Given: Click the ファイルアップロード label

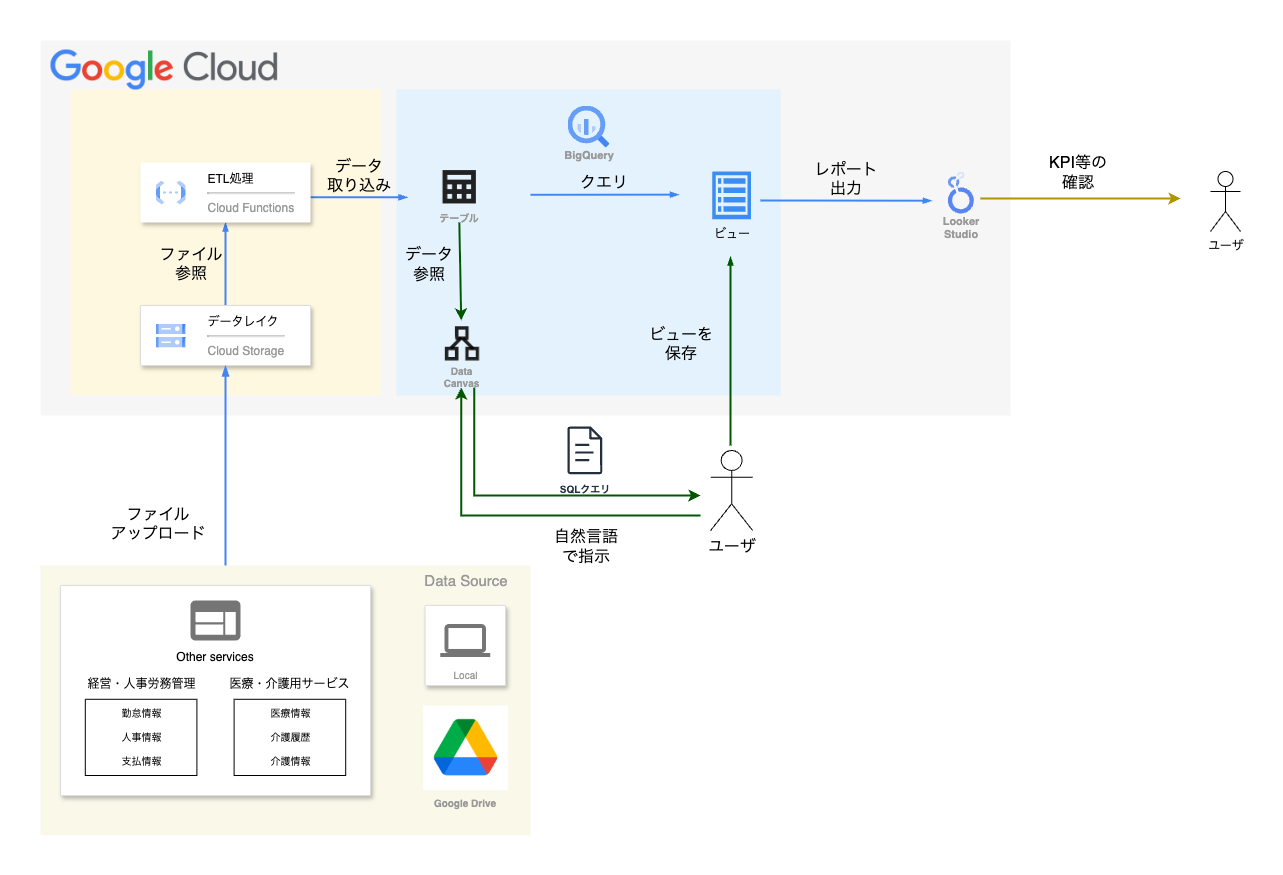Looking at the screenshot, I should pos(158,523).
